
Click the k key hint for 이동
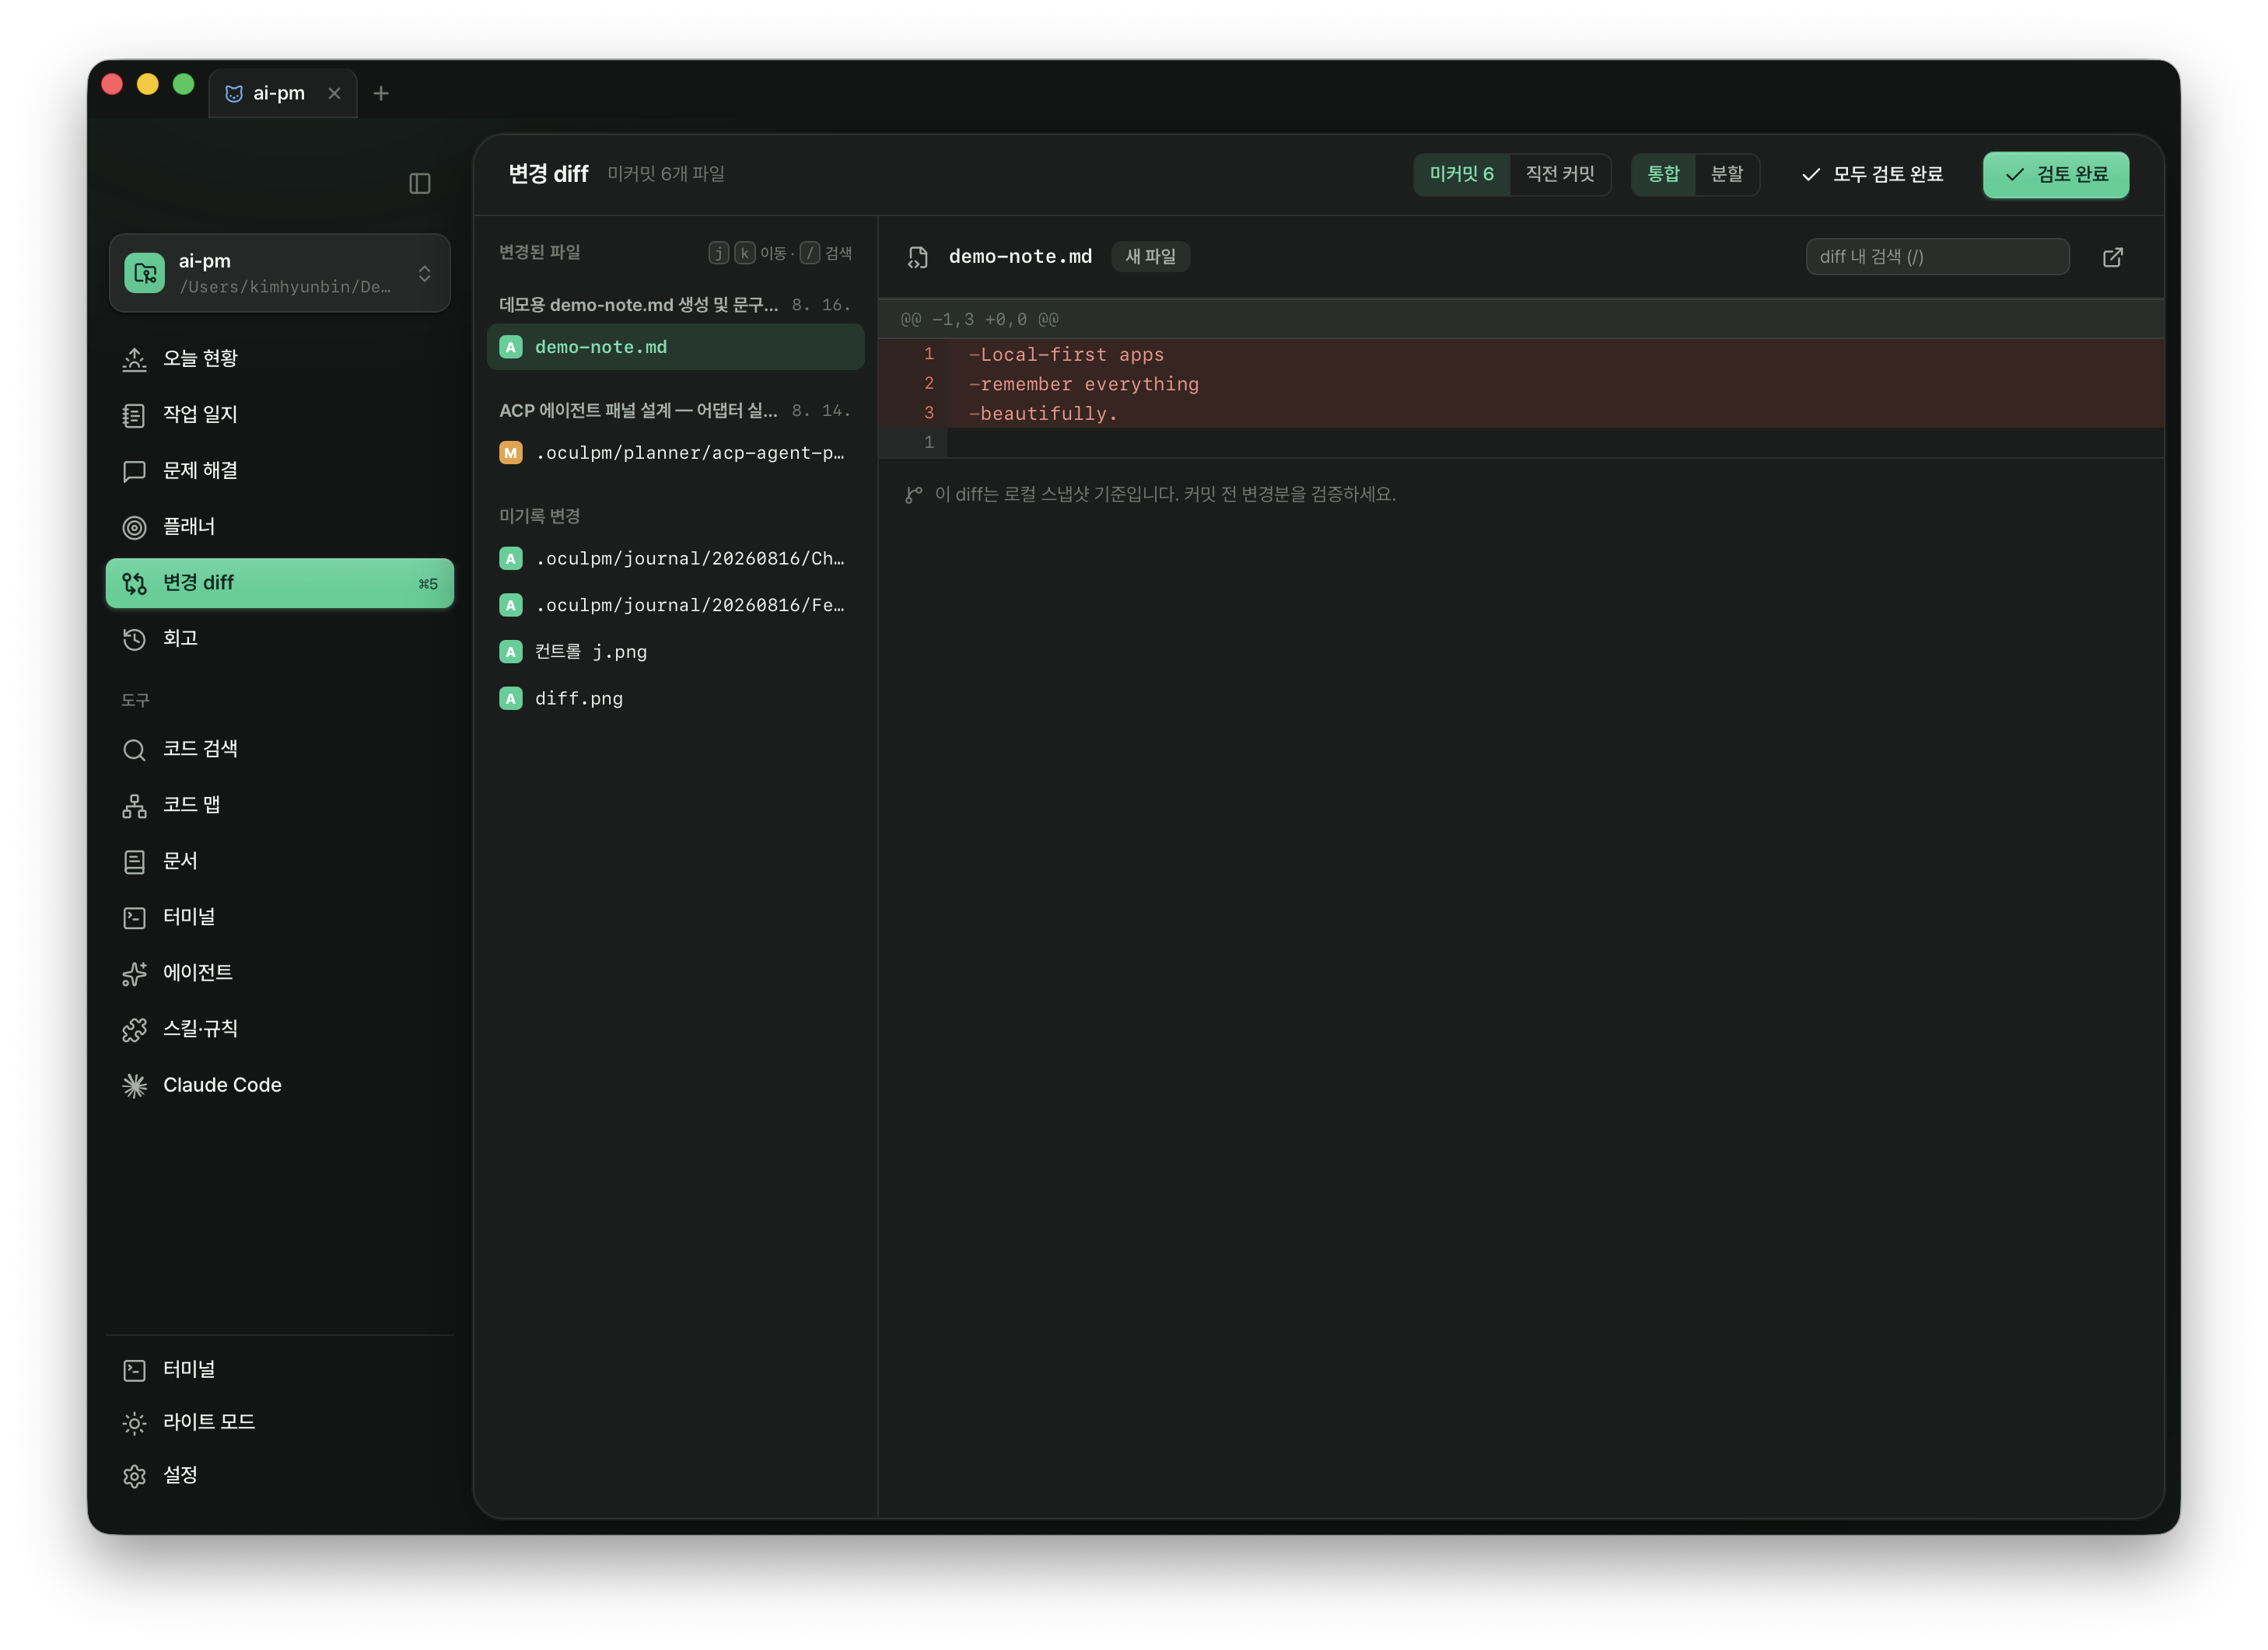(x=745, y=253)
